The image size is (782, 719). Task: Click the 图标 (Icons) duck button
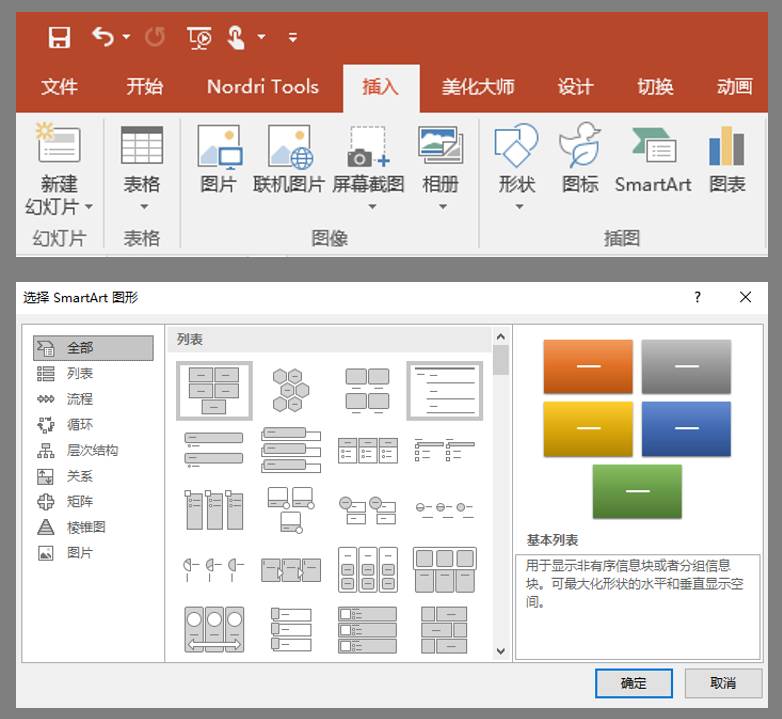coord(580,158)
